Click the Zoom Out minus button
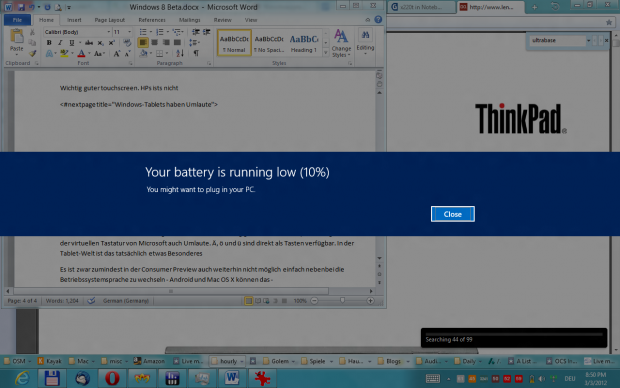 click(314, 301)
